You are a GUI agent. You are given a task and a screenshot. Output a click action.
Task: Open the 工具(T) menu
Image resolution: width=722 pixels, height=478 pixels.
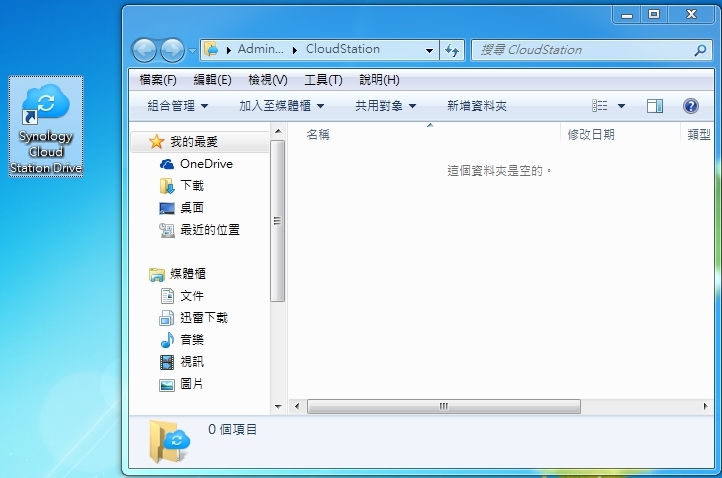(323, 80)
